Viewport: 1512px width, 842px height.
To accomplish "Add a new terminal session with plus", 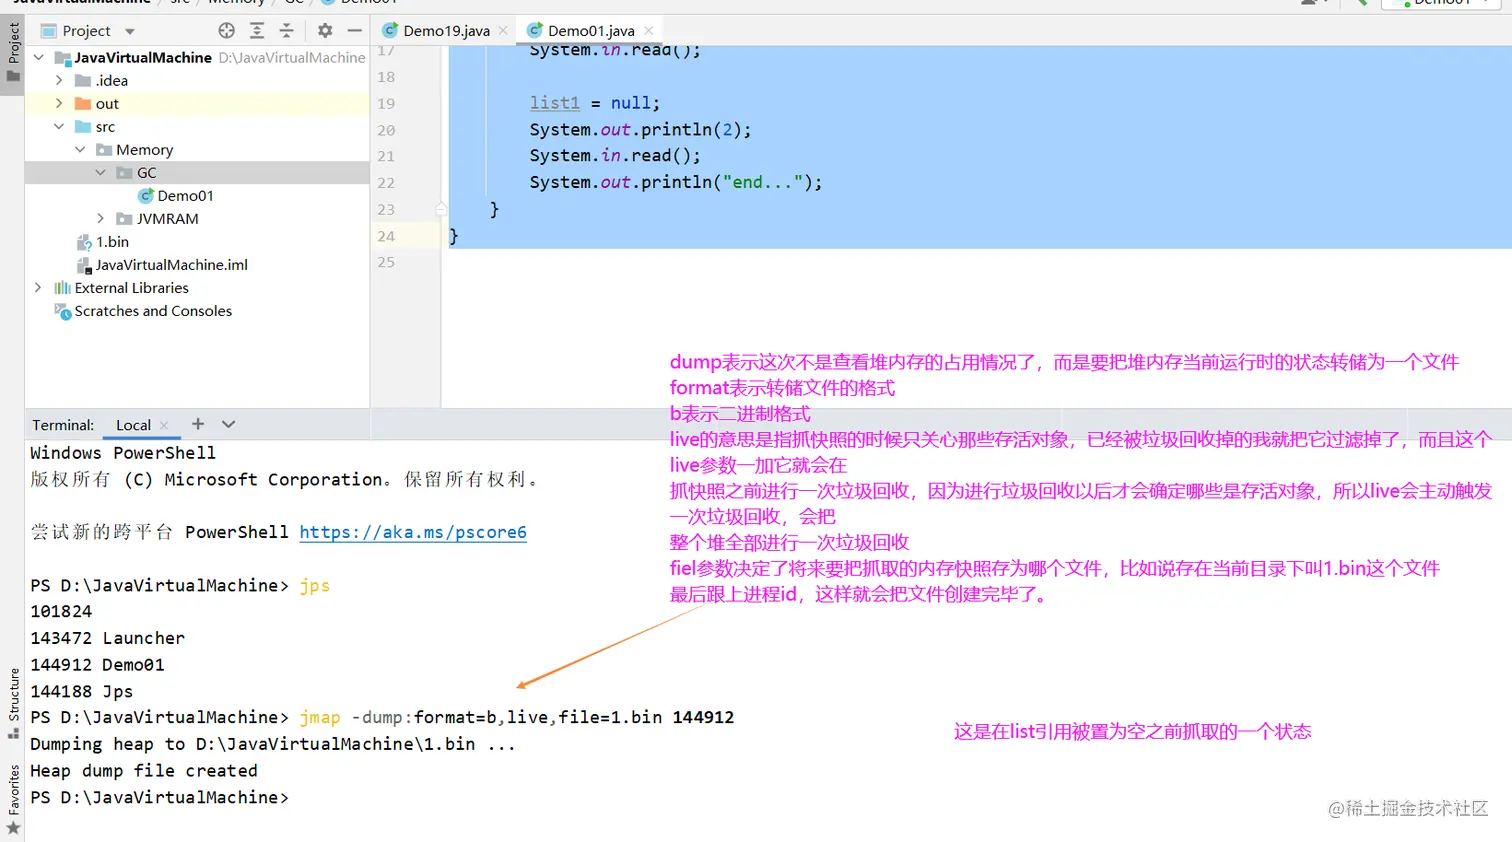I will tap(198, 424).
